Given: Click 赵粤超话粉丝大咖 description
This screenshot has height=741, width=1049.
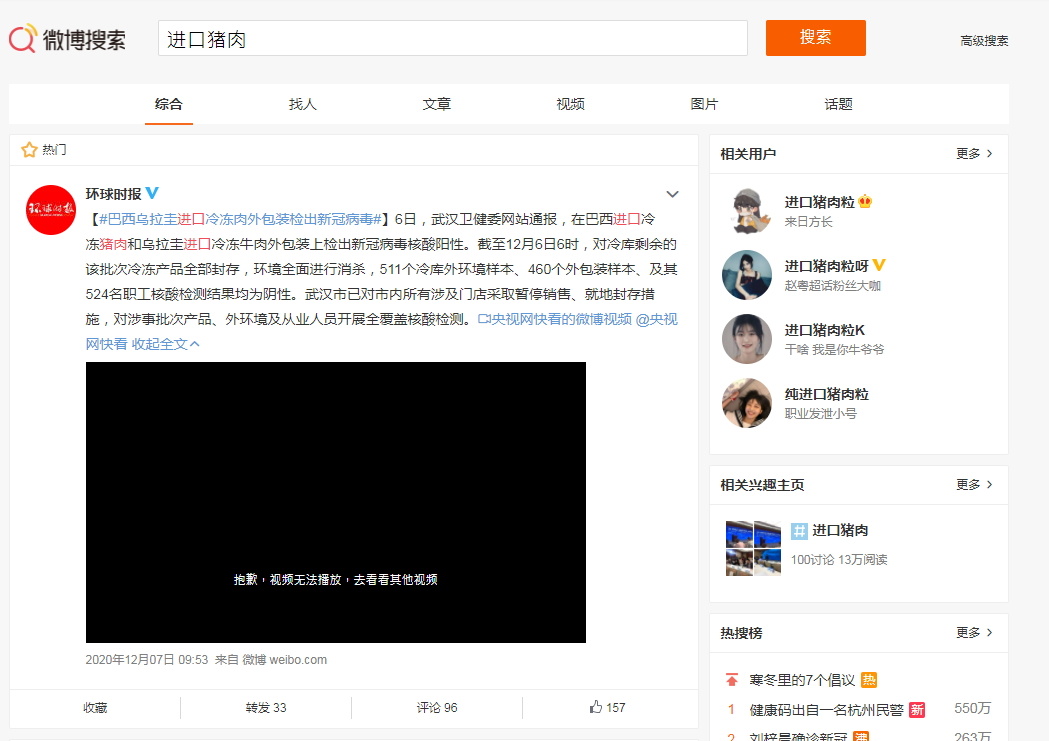Looking at the screenshot, I should (833, 286).
